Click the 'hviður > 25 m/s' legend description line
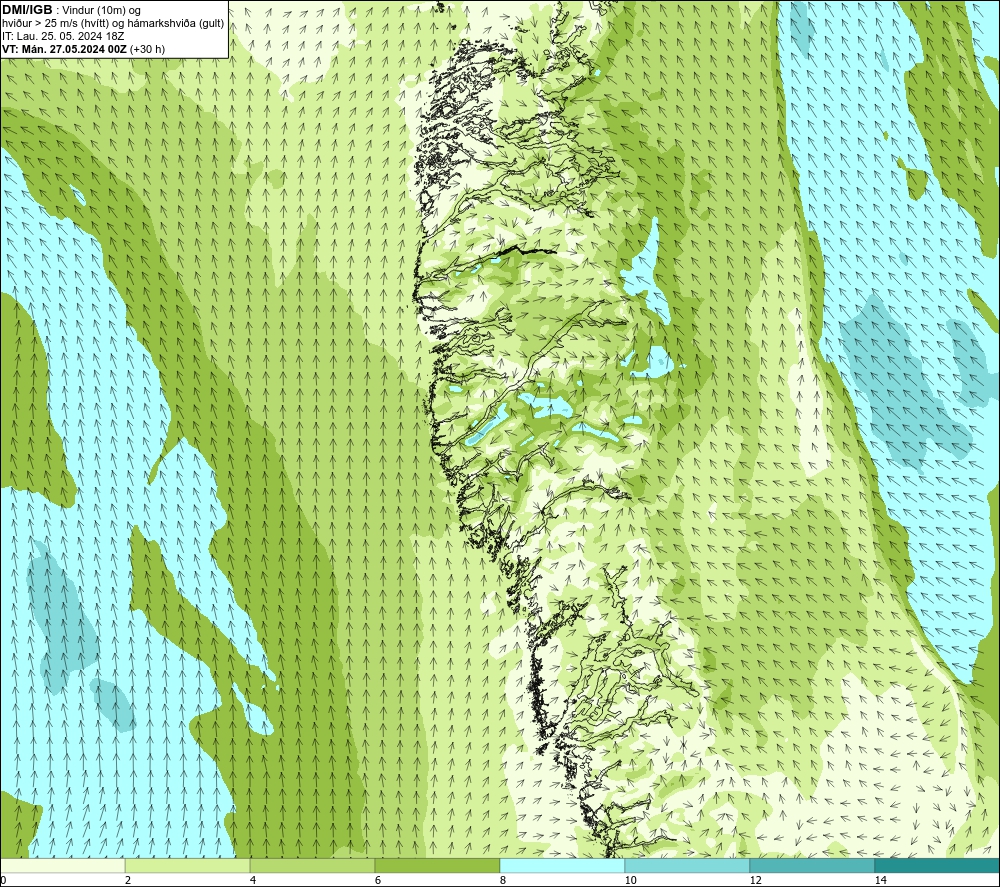This screenshot has width=1000, height=887. (113, 24)
